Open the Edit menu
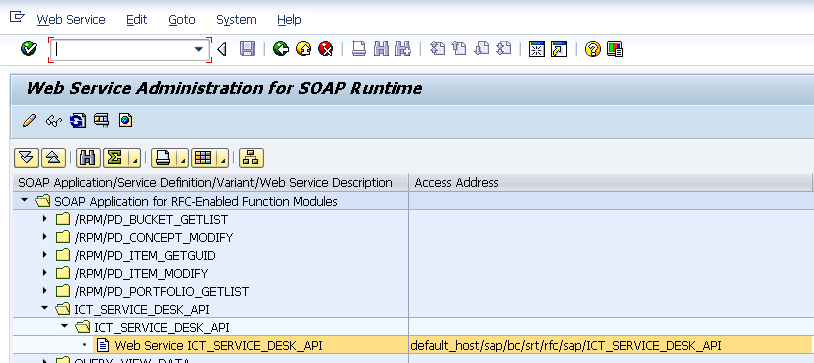 (137, 20)
